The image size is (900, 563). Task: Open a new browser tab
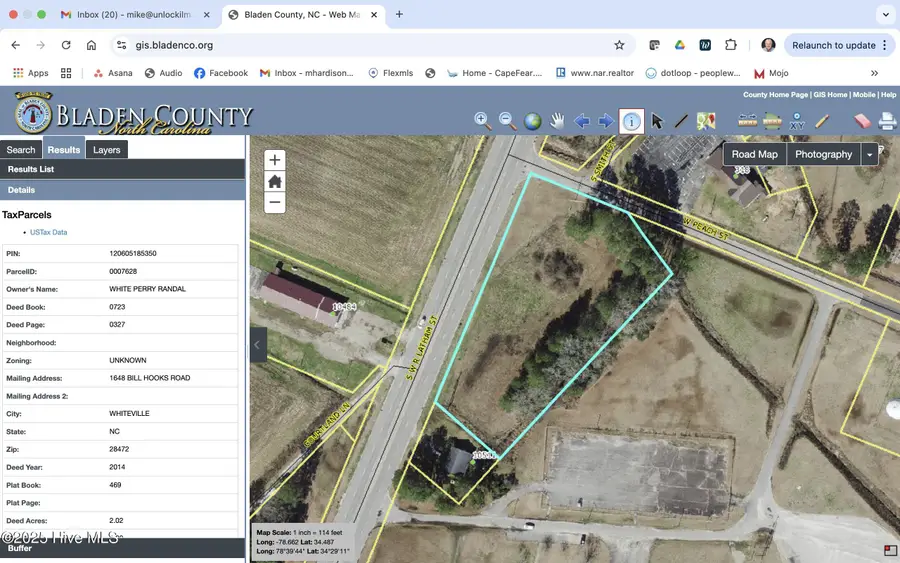[x=399, y=14]
